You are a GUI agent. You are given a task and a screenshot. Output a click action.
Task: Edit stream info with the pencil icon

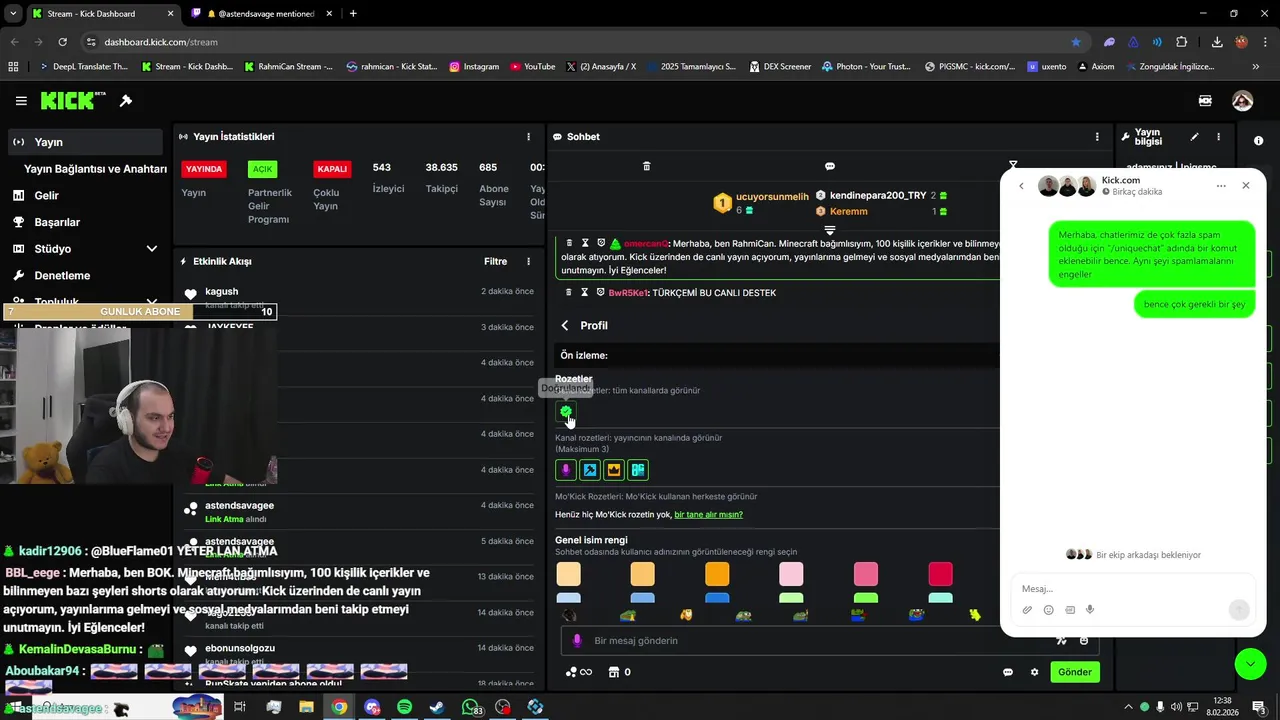click(x=1194, y=137)
